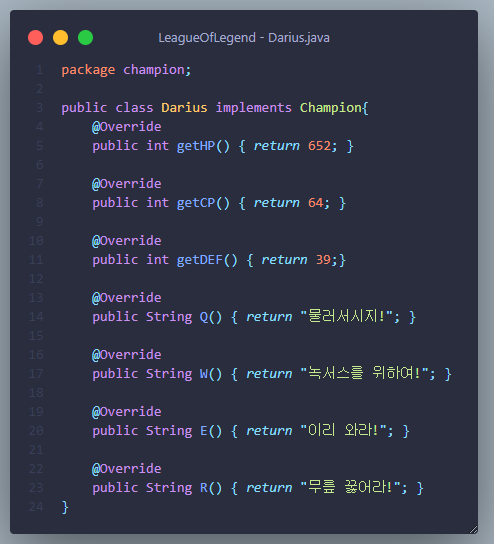This screenshot has width=494, height=544.
Task: Click '@Override' annotation on line 19
Action: 127,411
